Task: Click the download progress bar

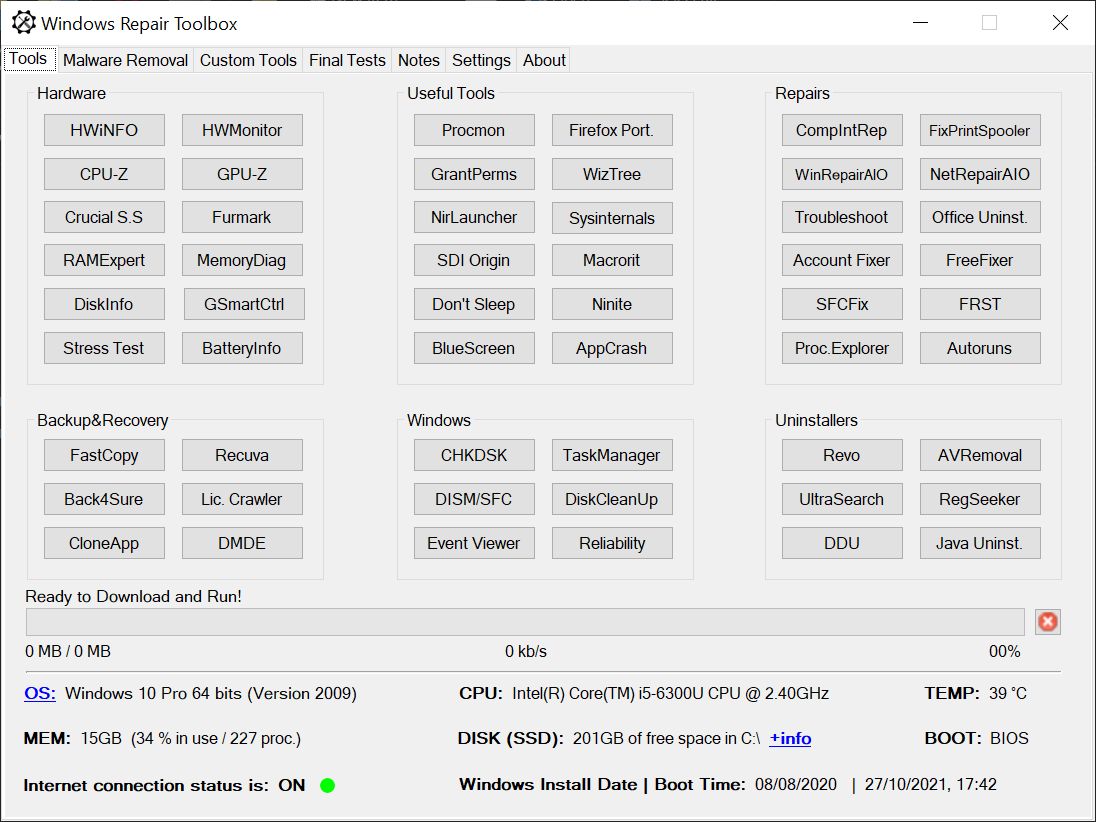Action: click(525, 622)
